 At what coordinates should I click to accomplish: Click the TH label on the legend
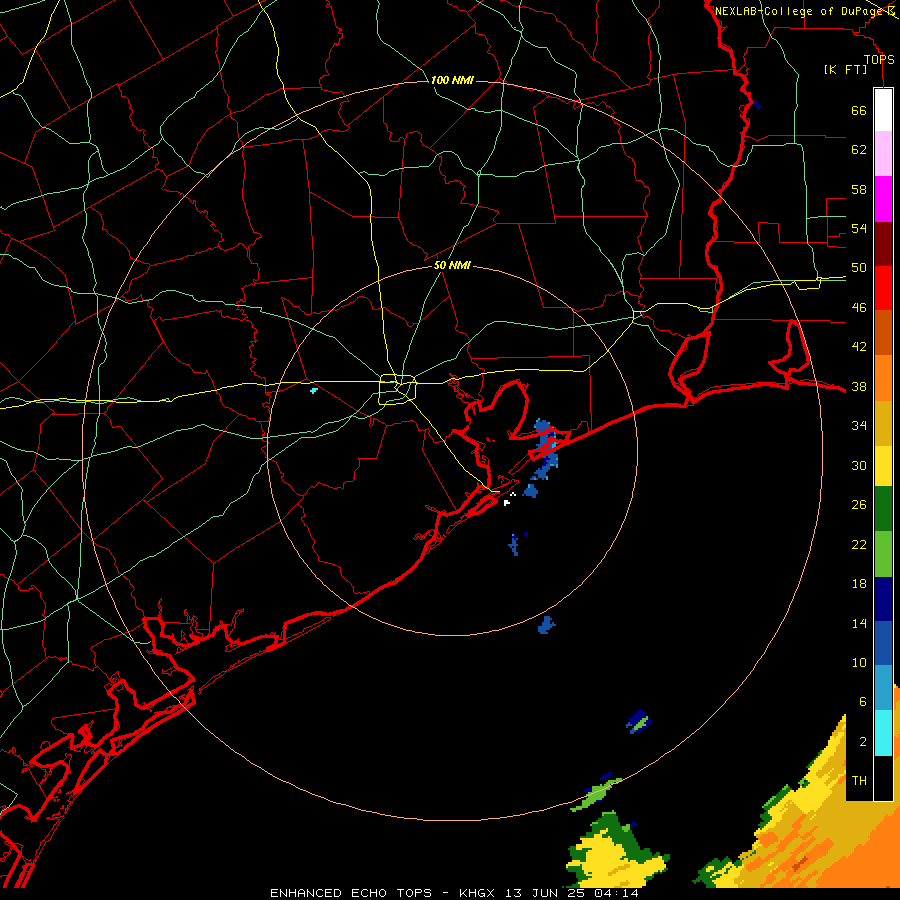tap(859, 781)
